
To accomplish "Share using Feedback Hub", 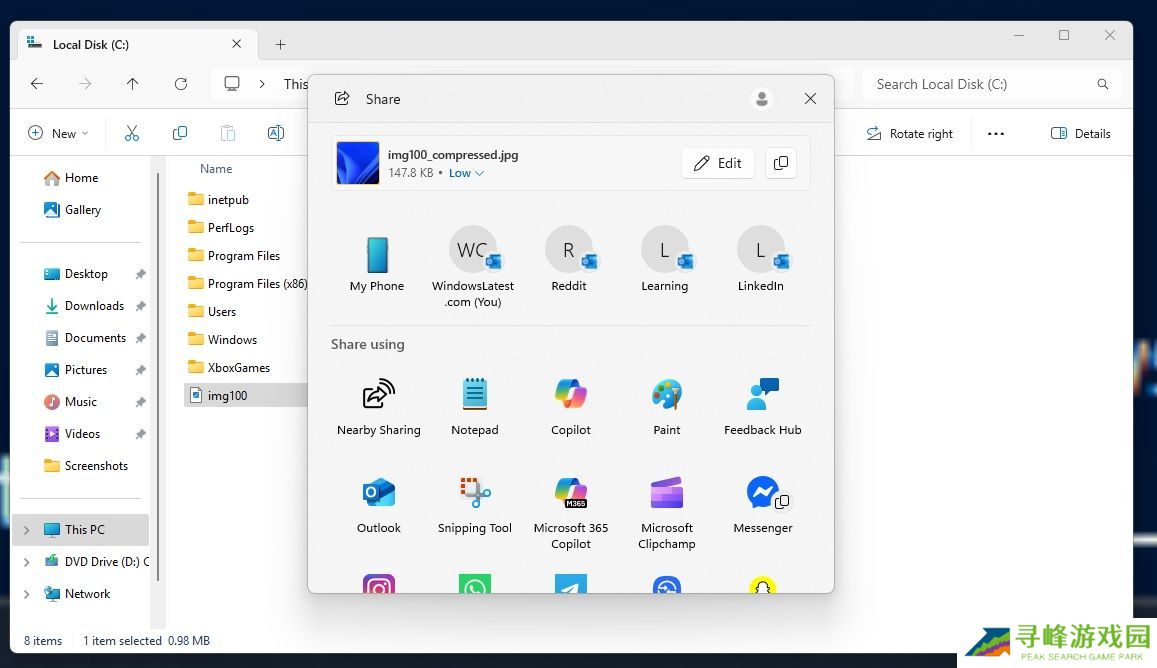I will pyautogui.click(x=762, y=407).
